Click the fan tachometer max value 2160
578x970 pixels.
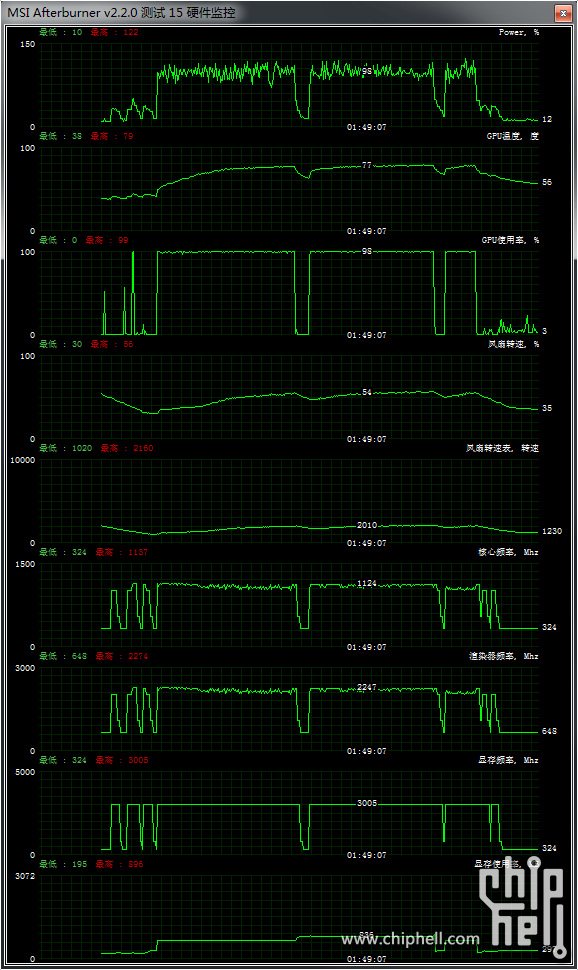click(x=143, y=448)
